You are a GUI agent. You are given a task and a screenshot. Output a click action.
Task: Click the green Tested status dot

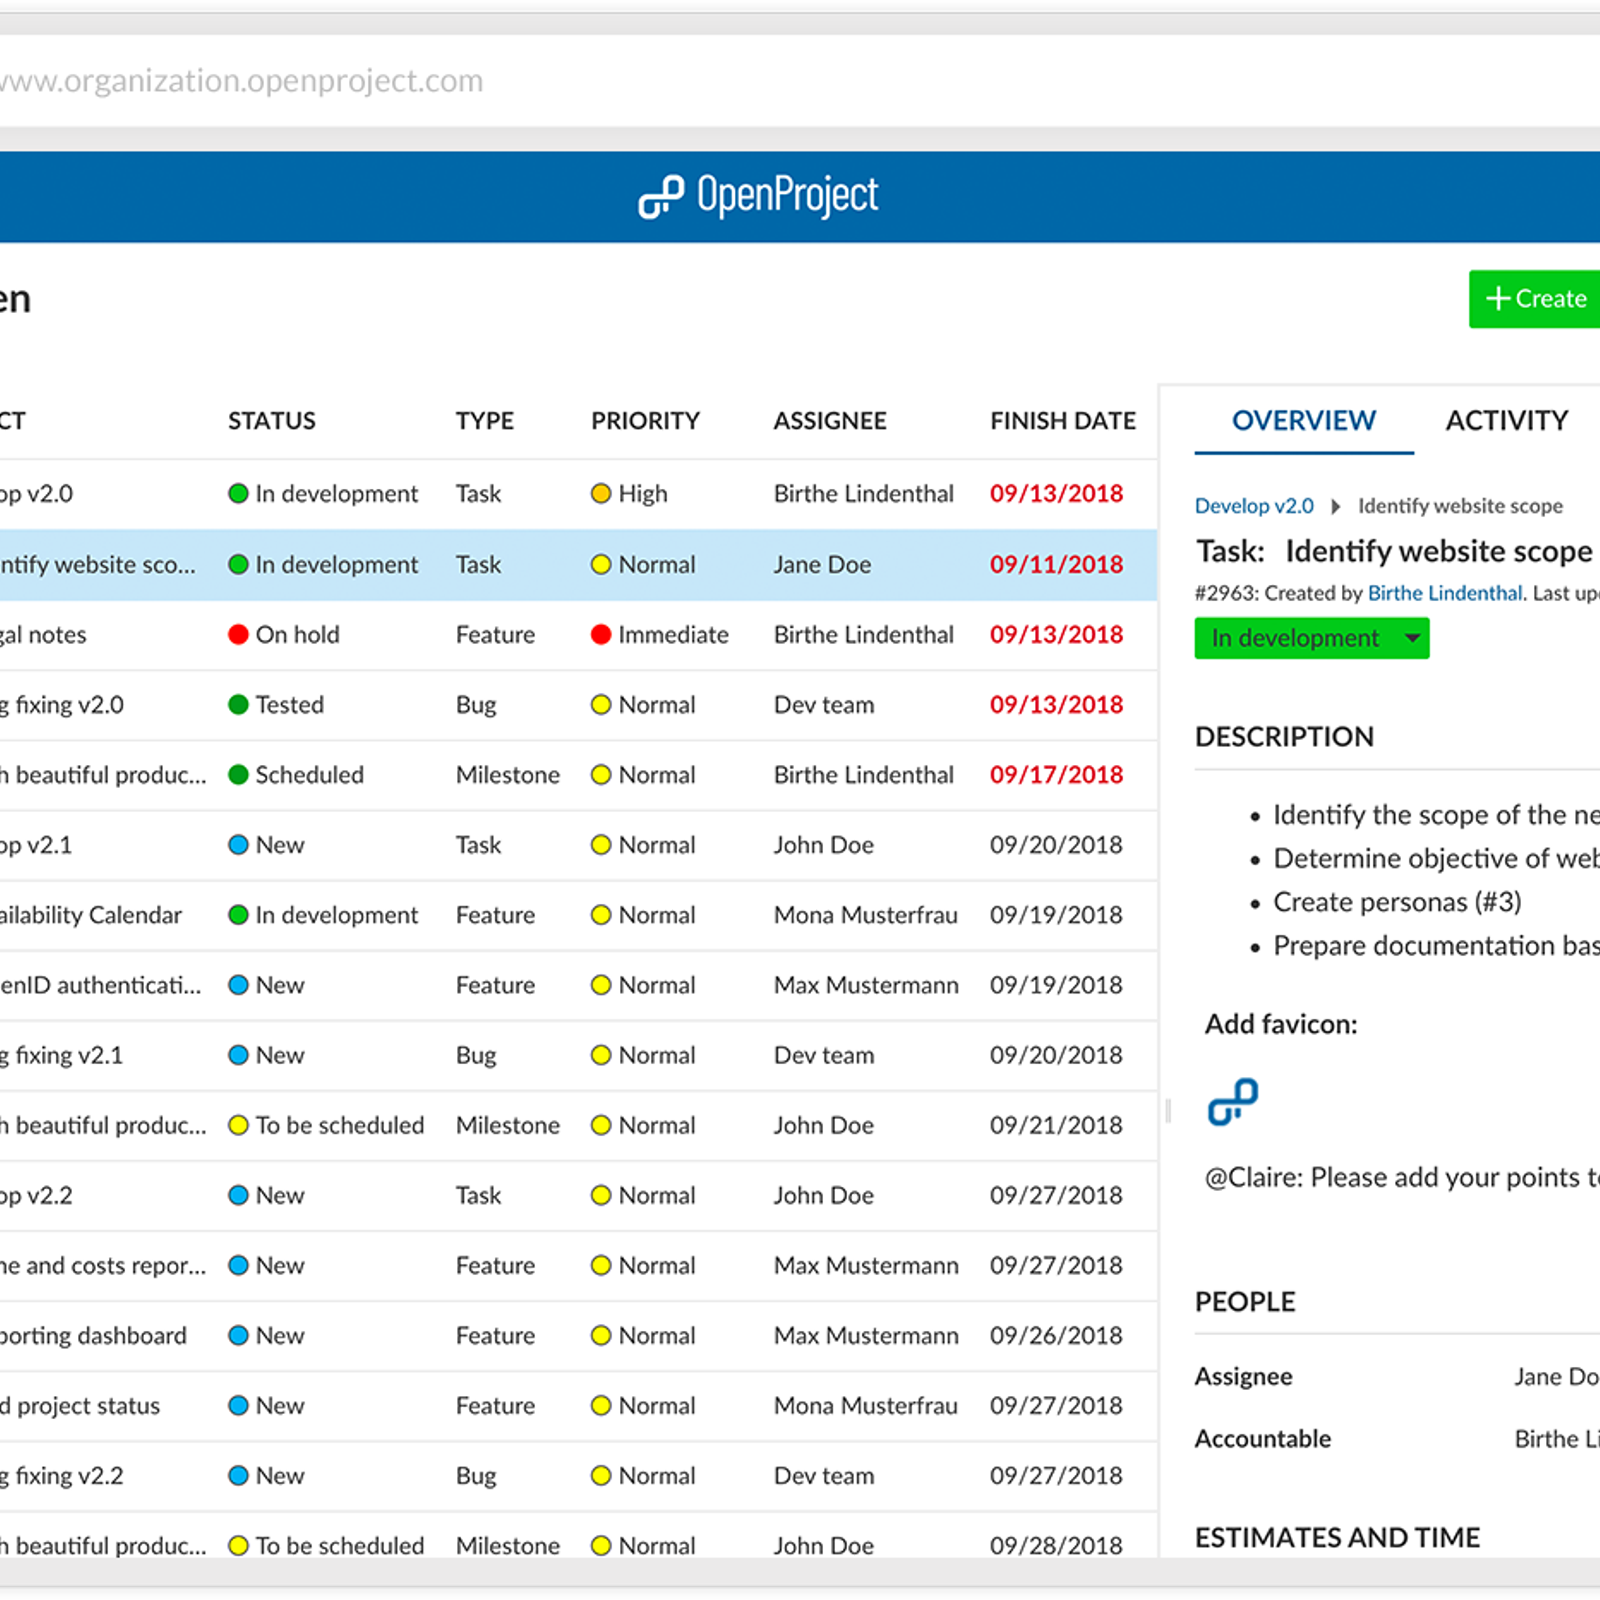[238, 705]
